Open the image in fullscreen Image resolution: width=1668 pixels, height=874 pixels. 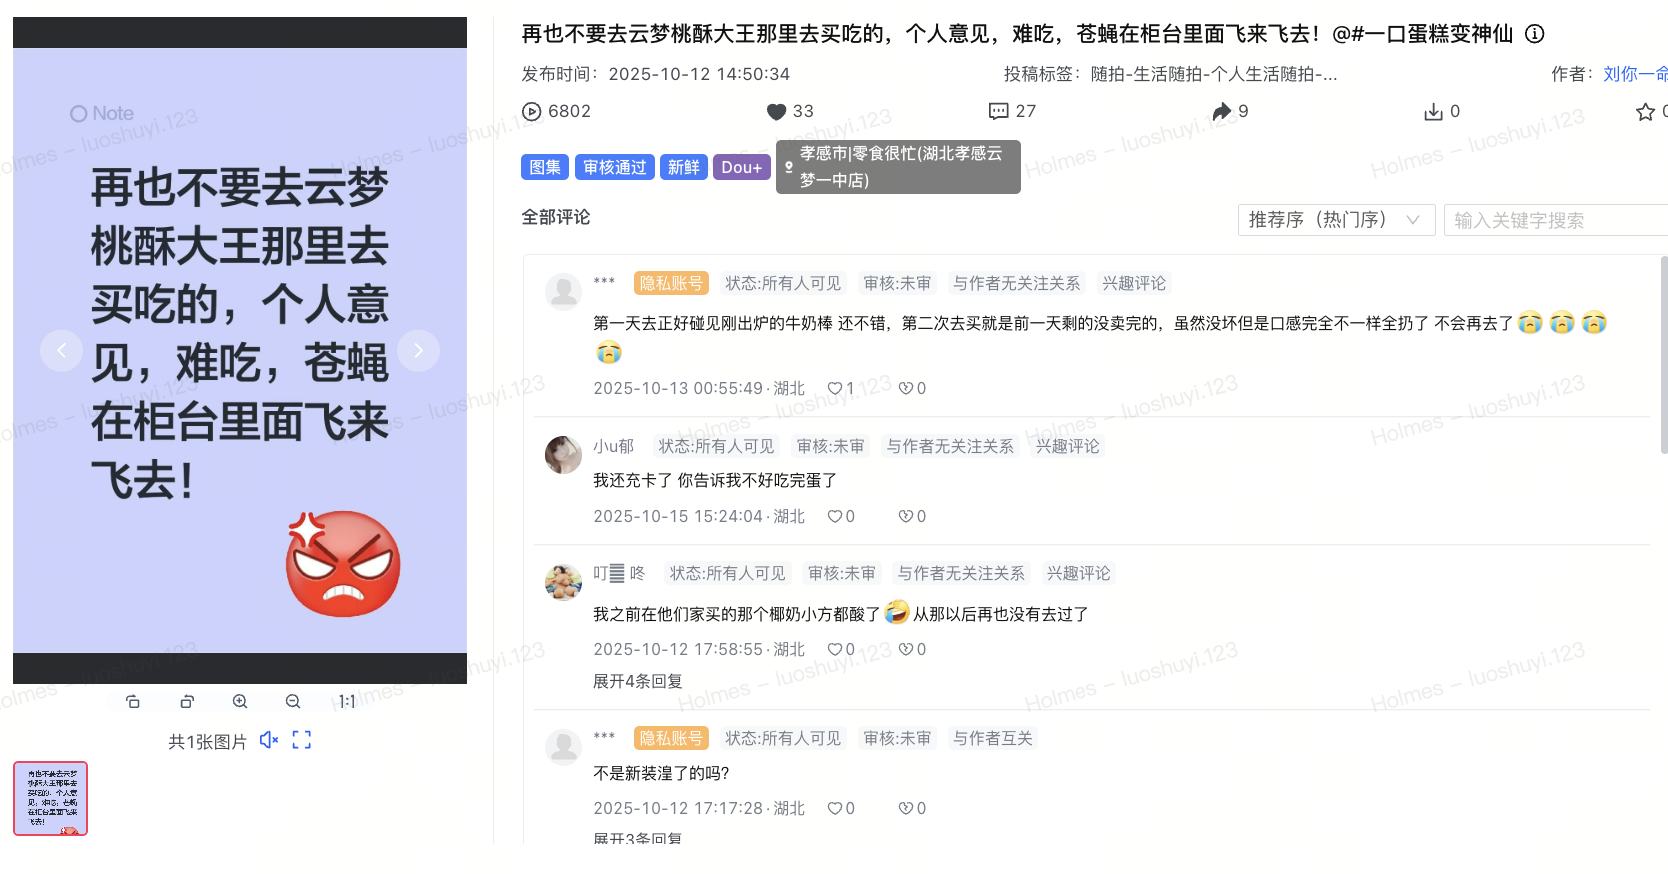coord(302,740)
